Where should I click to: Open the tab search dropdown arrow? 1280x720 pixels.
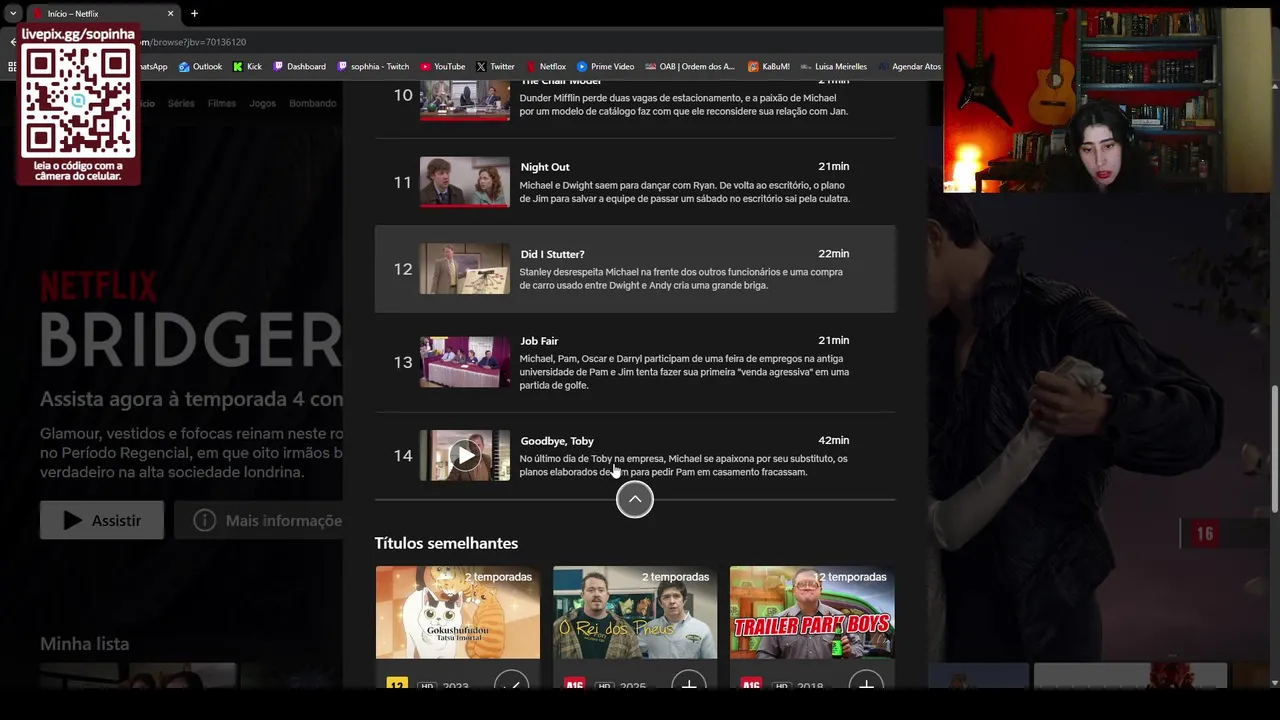(x=13, y=13)
